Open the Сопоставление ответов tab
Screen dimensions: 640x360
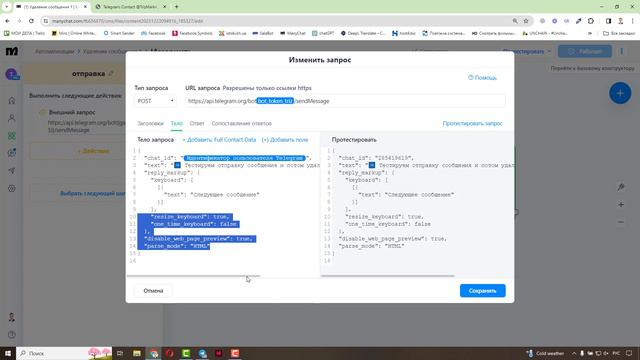241,123
